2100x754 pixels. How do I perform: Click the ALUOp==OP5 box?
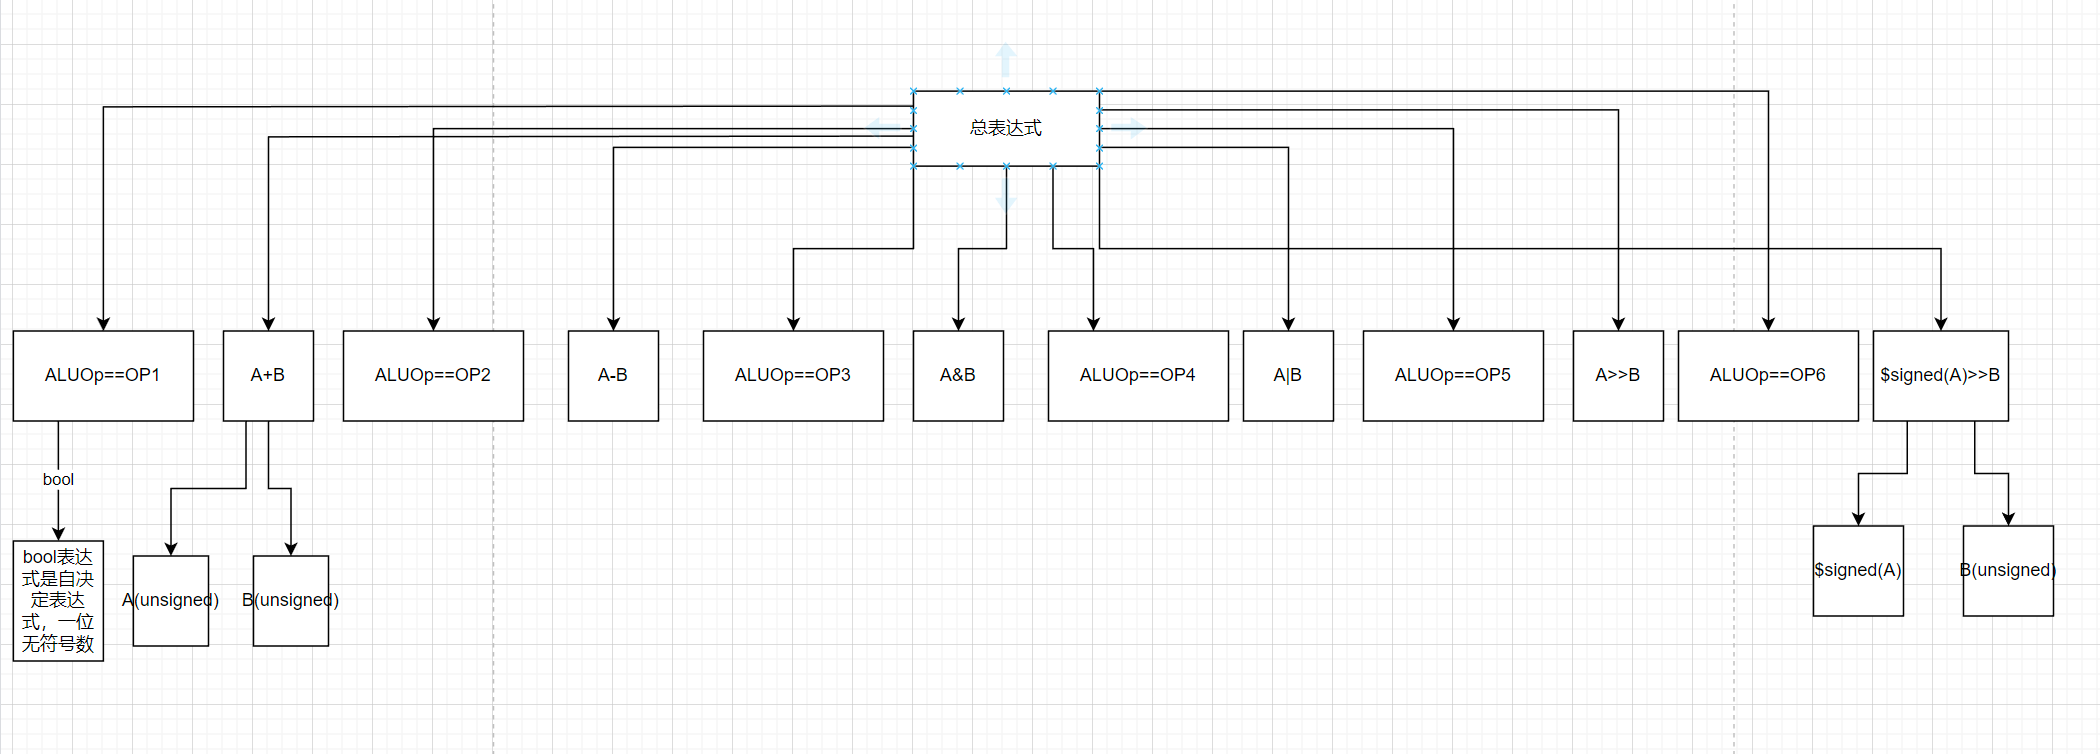click(x=1453, y=375)
